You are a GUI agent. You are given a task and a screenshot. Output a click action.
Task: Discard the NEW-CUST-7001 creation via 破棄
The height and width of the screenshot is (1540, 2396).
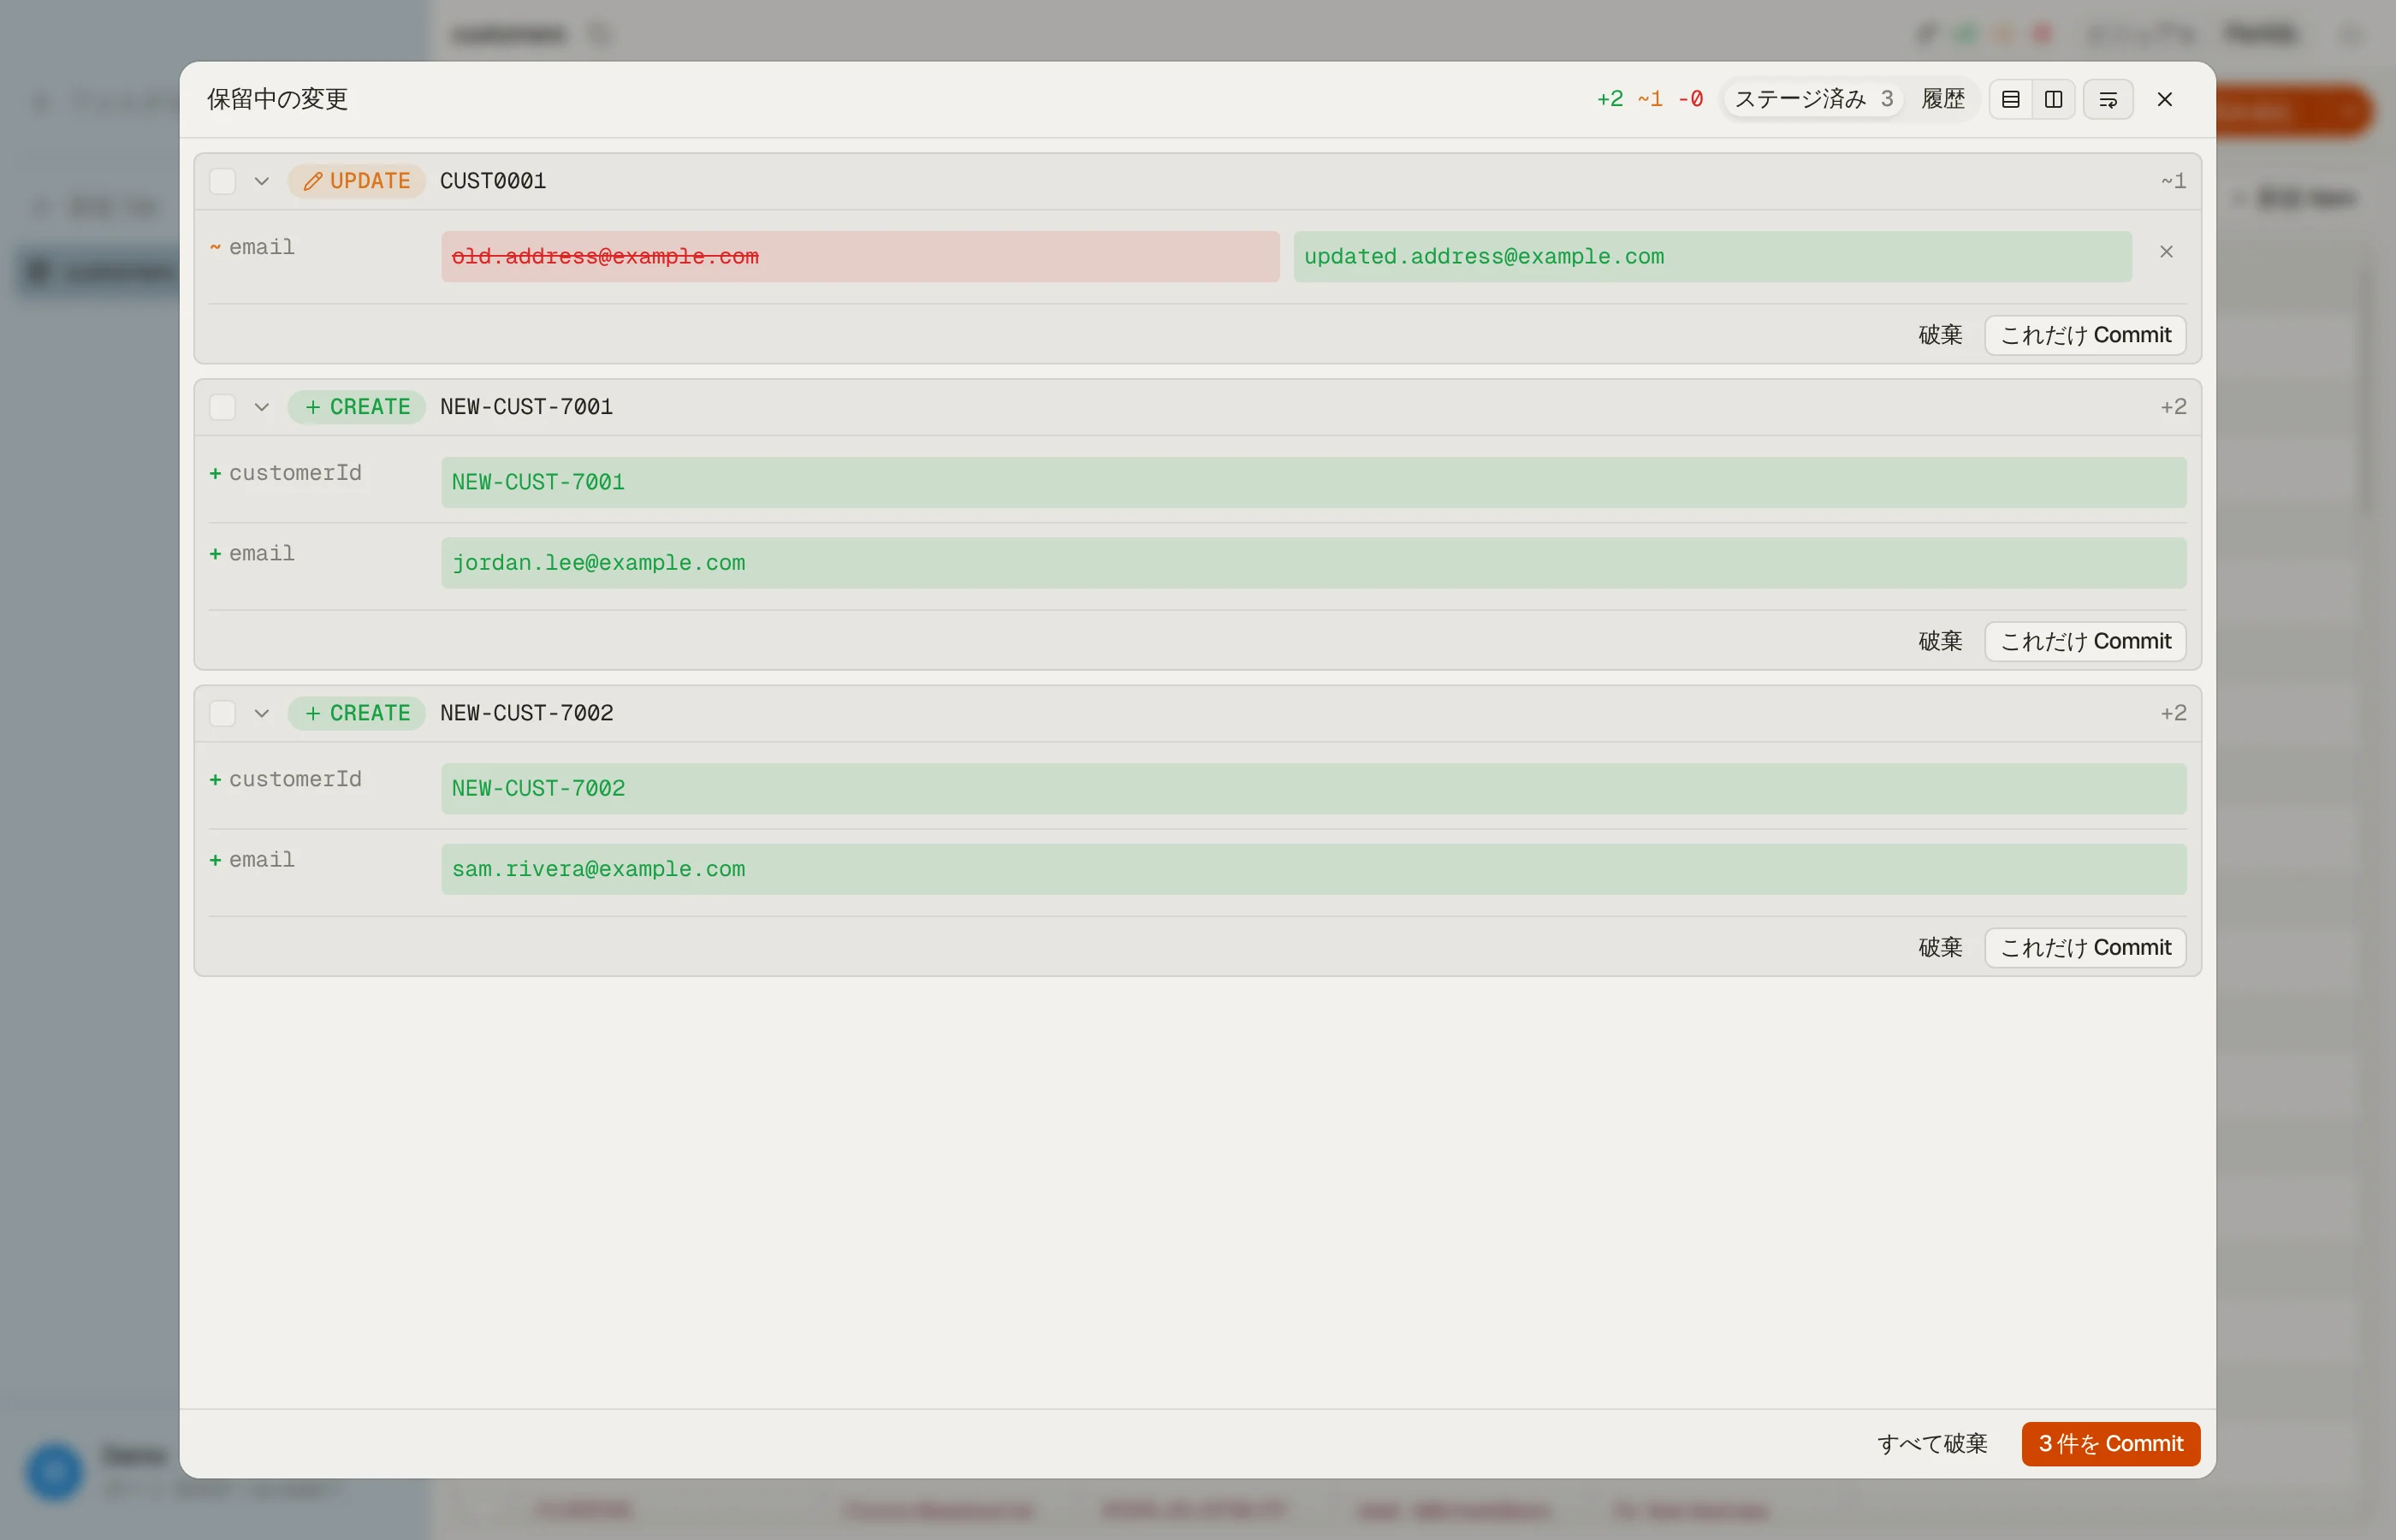click(x=1940, y=641)
